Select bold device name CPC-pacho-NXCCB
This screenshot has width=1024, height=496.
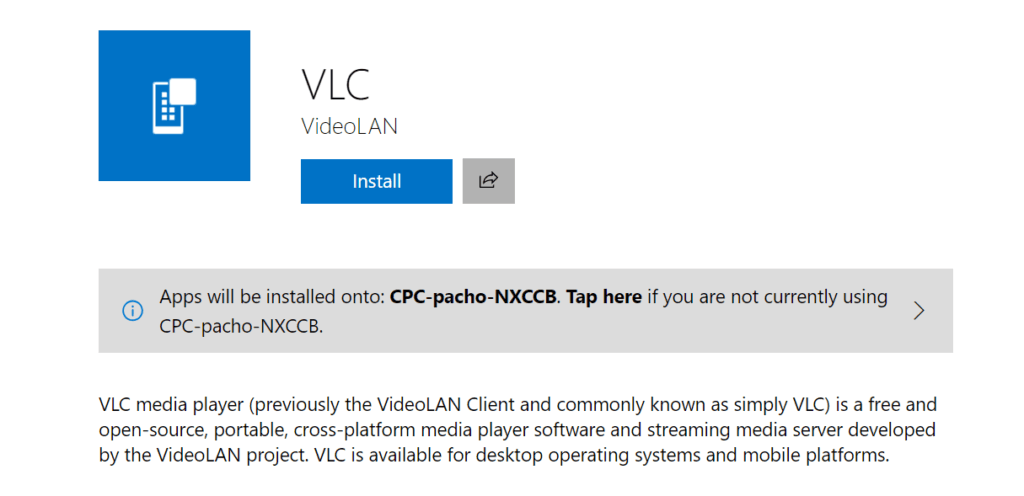pos(473,297)
